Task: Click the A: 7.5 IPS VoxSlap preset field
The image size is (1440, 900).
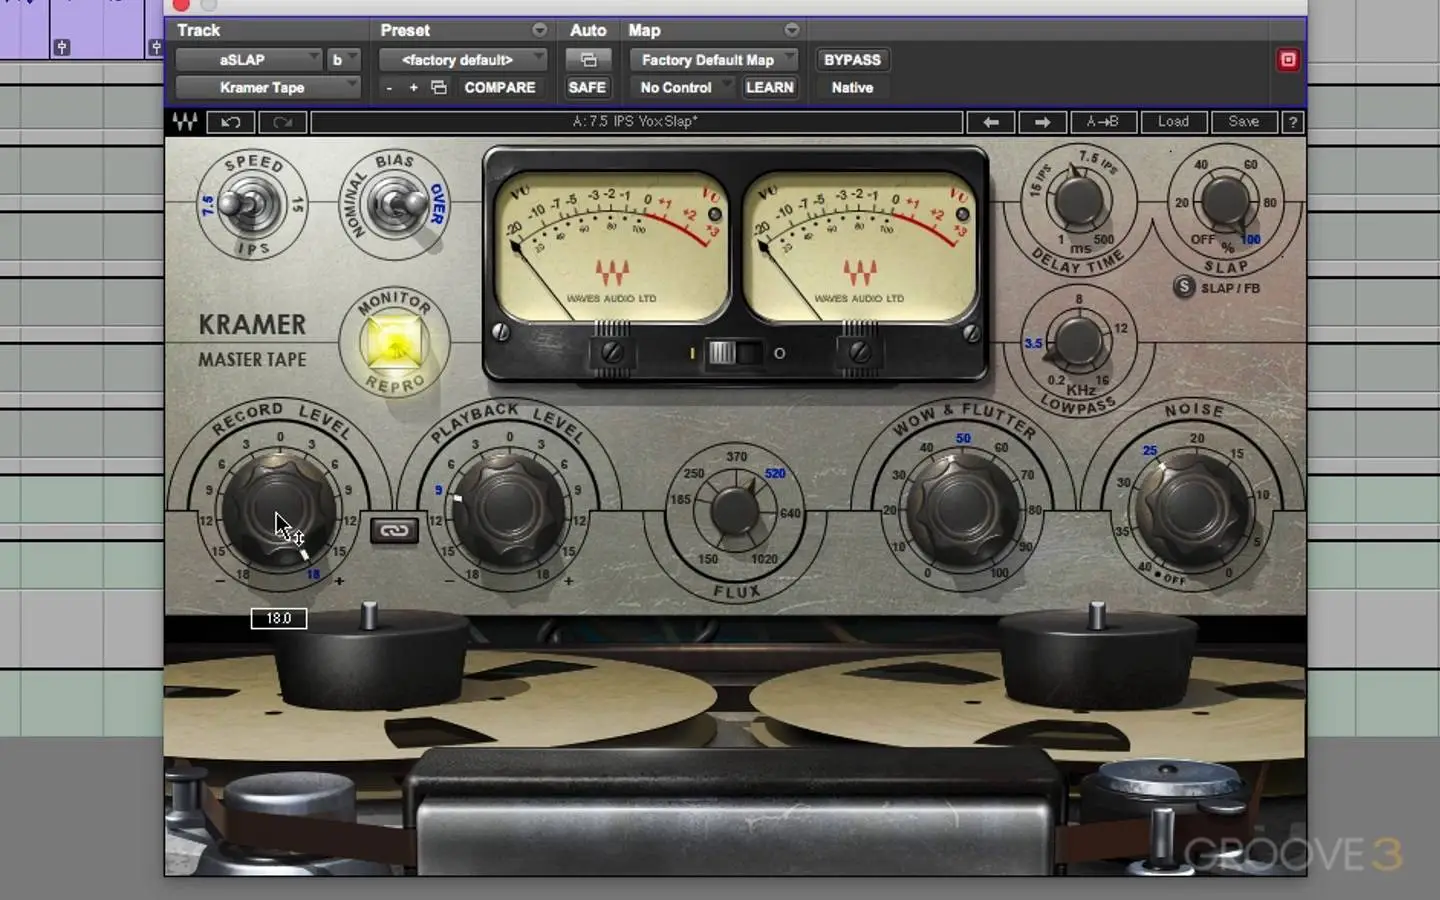Action: tap(636, 122)
